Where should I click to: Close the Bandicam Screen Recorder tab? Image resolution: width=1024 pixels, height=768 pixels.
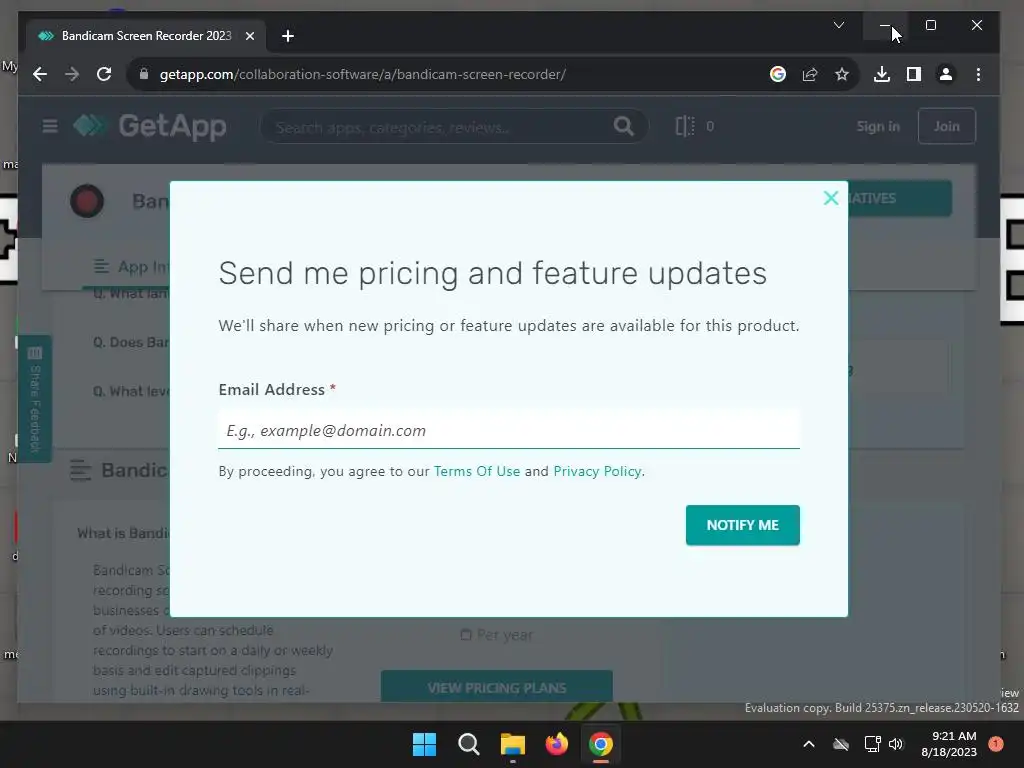pyautogui.click(x=249, y=36)
